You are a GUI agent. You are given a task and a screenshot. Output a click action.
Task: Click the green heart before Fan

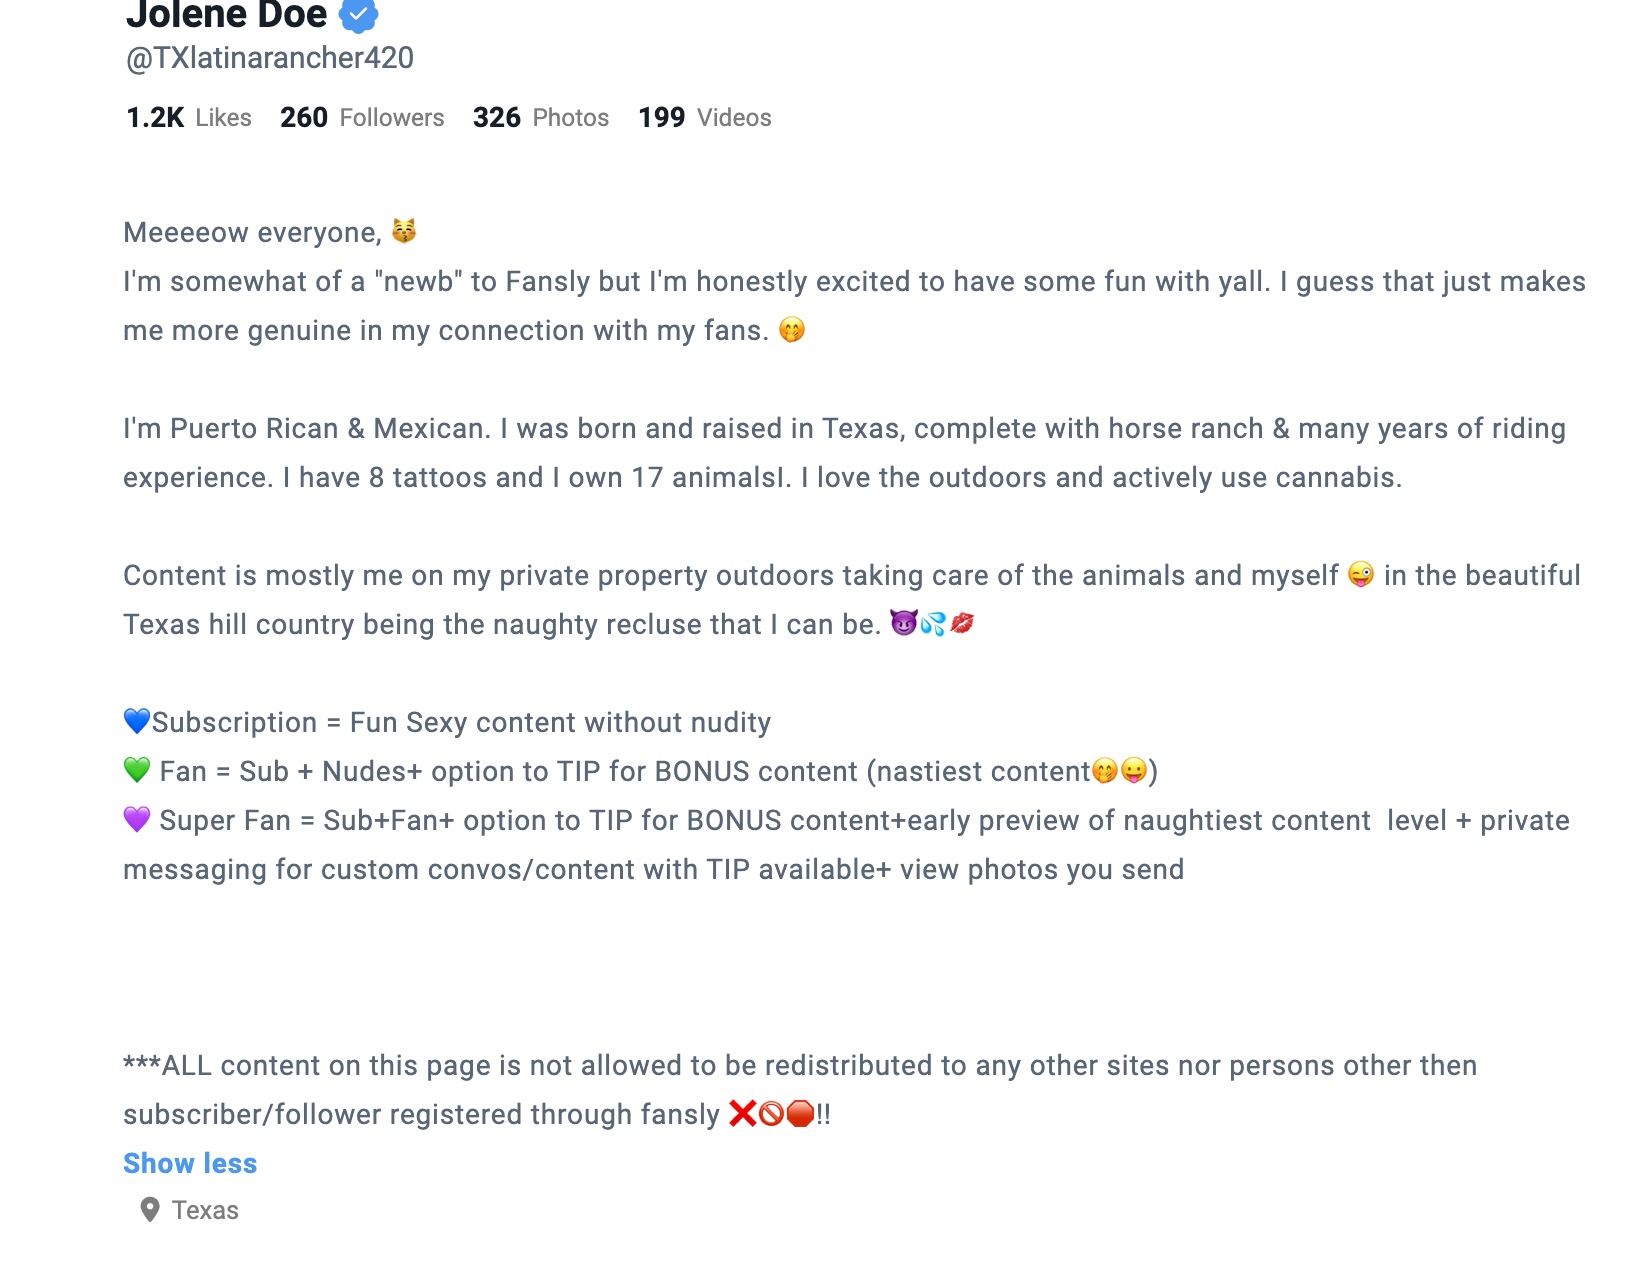(x=137, y=769)
